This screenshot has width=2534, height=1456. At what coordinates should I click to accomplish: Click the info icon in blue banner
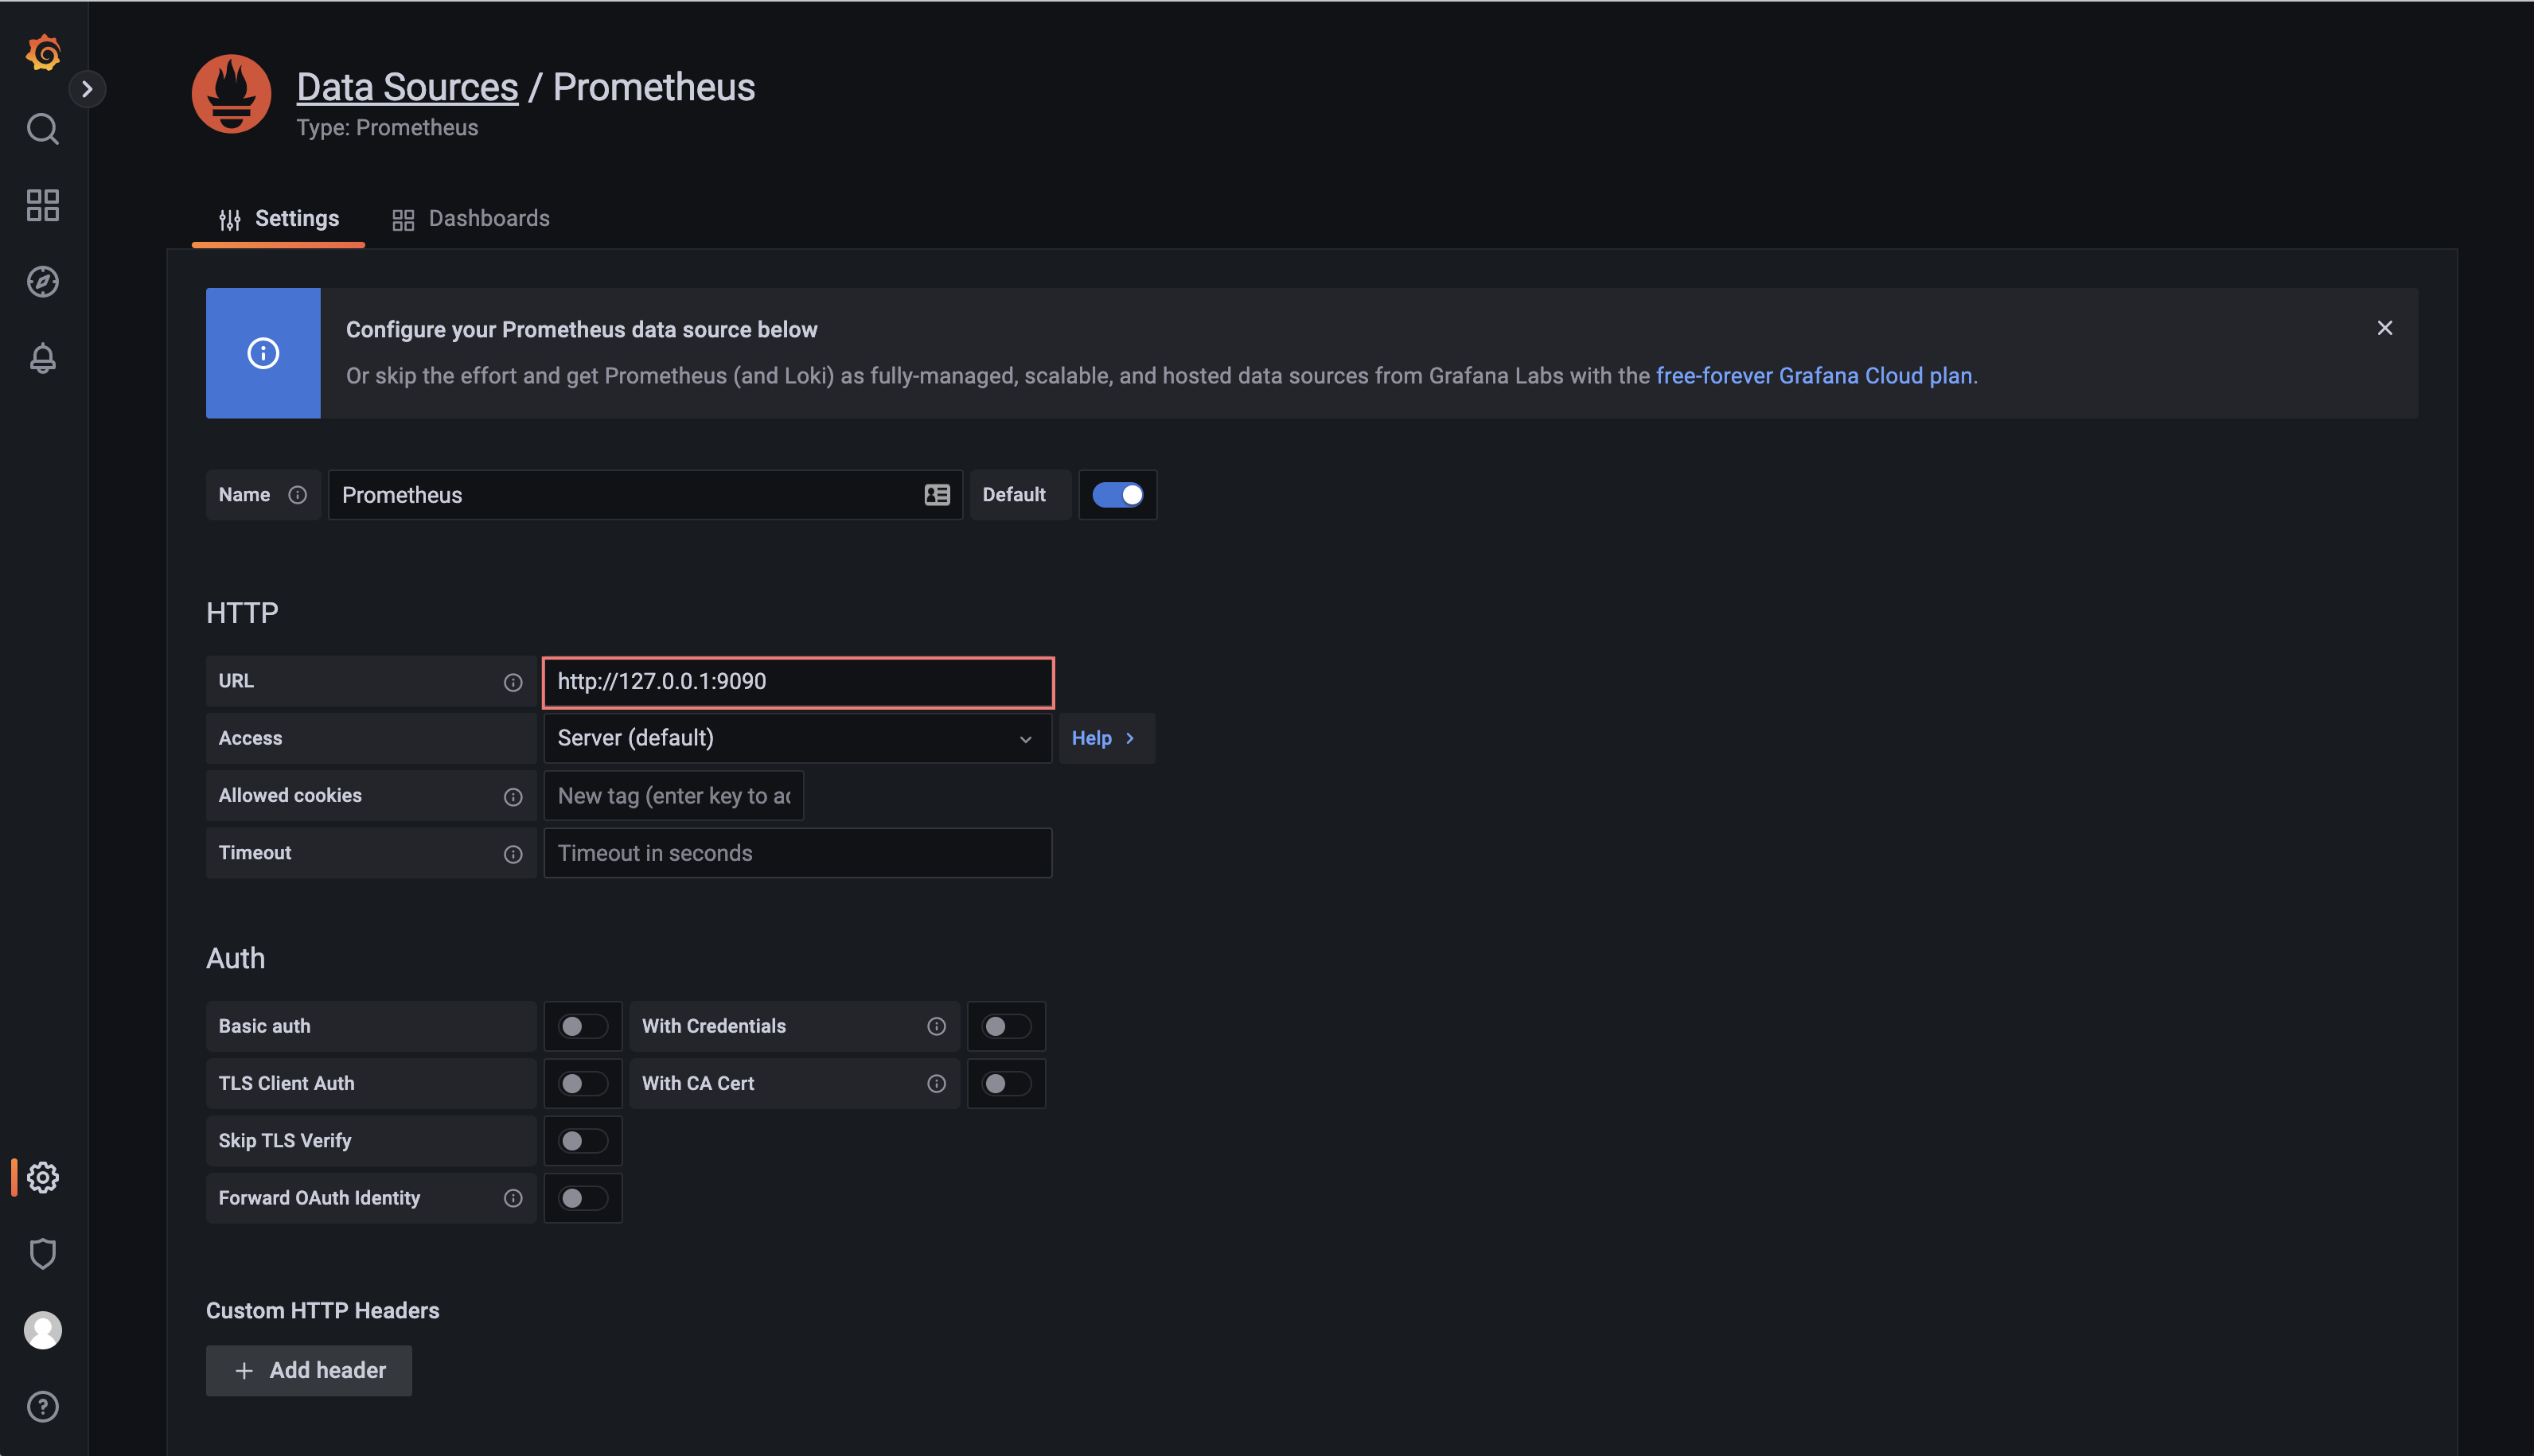coord(263,353)
